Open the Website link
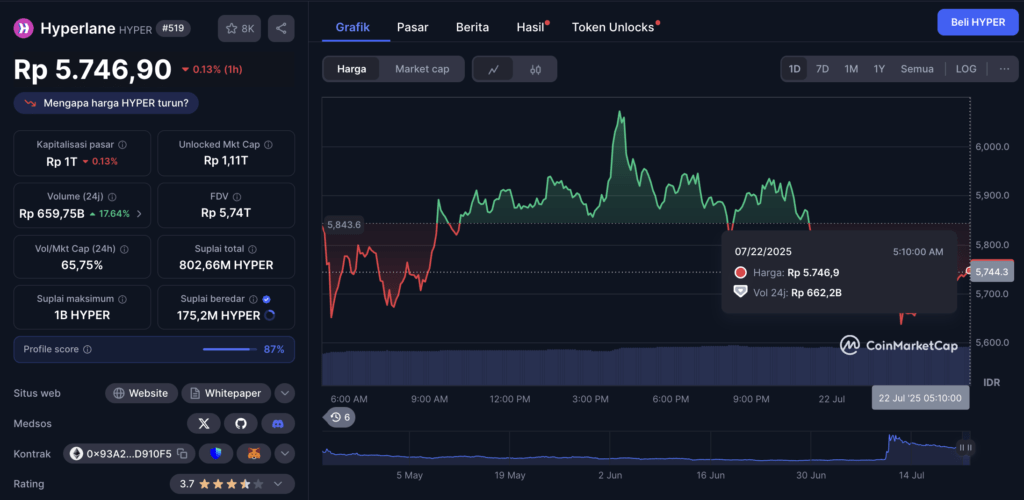The height and width of the screenshot is (500, 1024). pyautogui.click(x=142, y=394)
